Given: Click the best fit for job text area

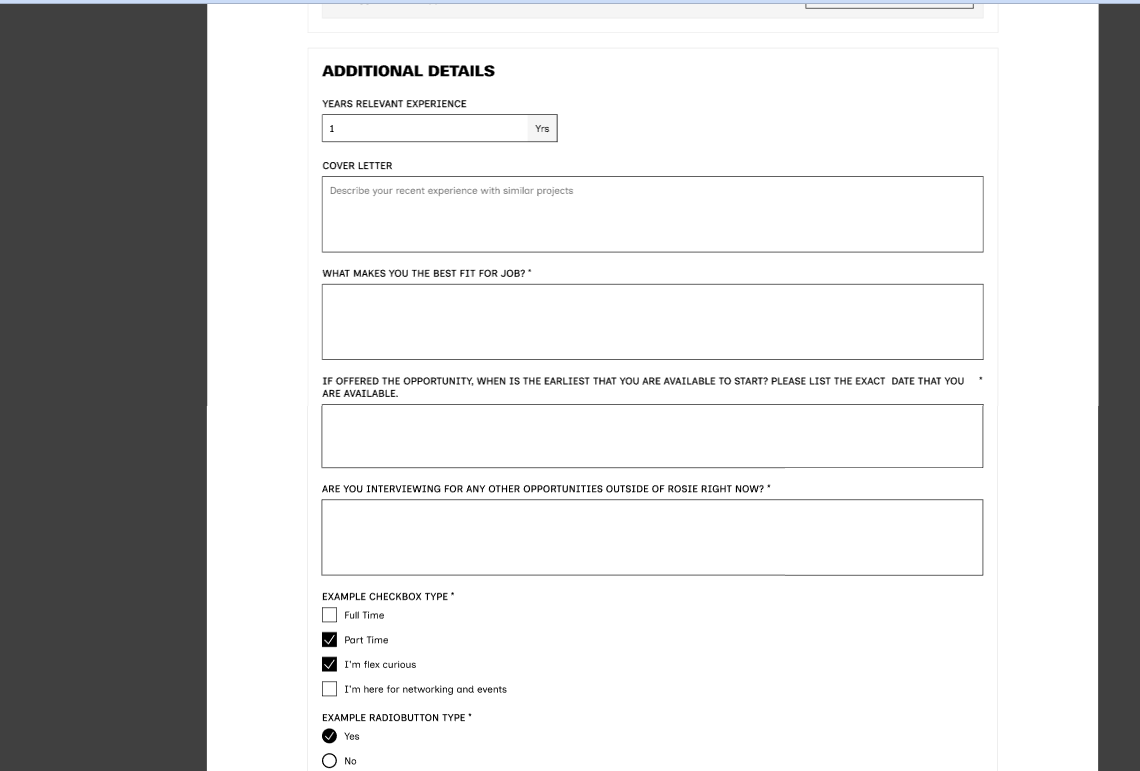Looking at the screenshot, I should click(653, 321).
